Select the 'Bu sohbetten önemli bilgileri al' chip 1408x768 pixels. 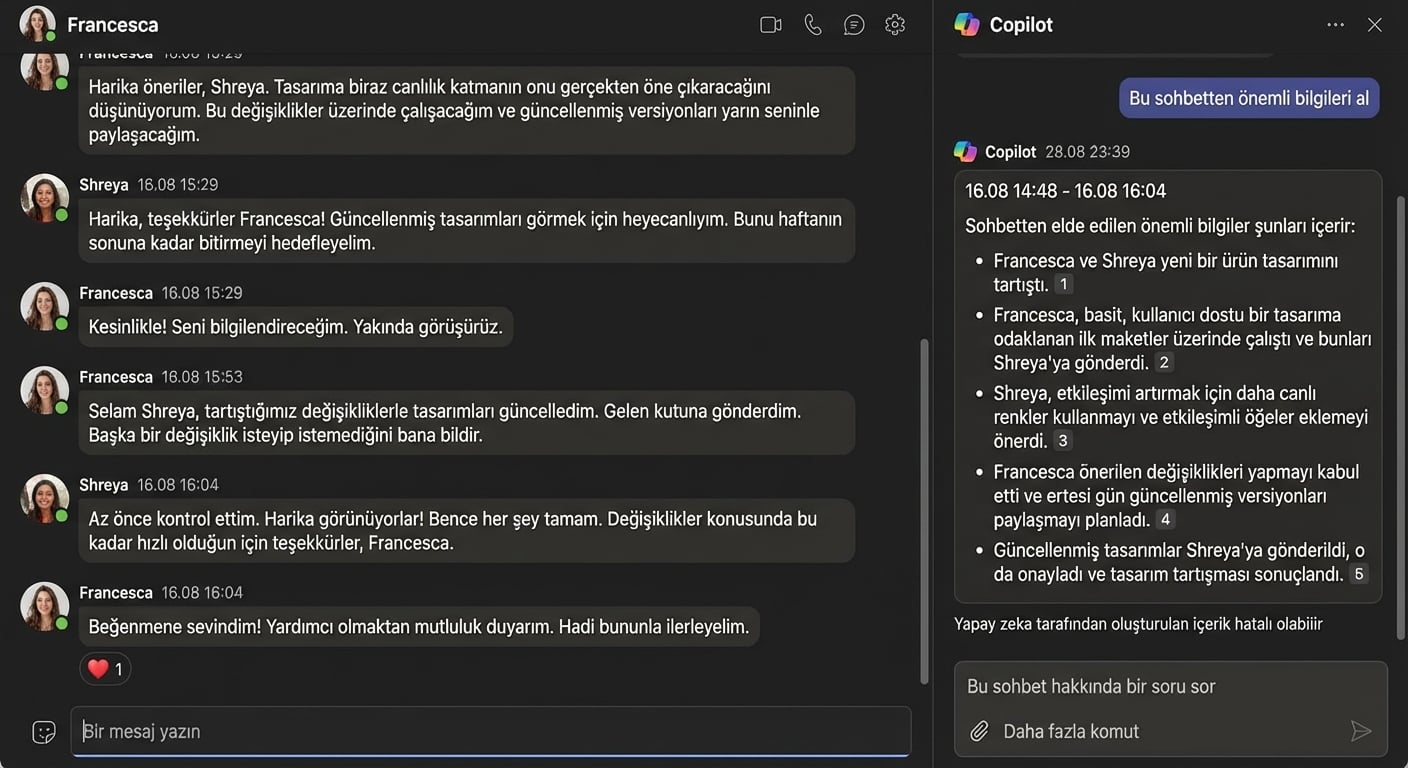click(1248, 98)
